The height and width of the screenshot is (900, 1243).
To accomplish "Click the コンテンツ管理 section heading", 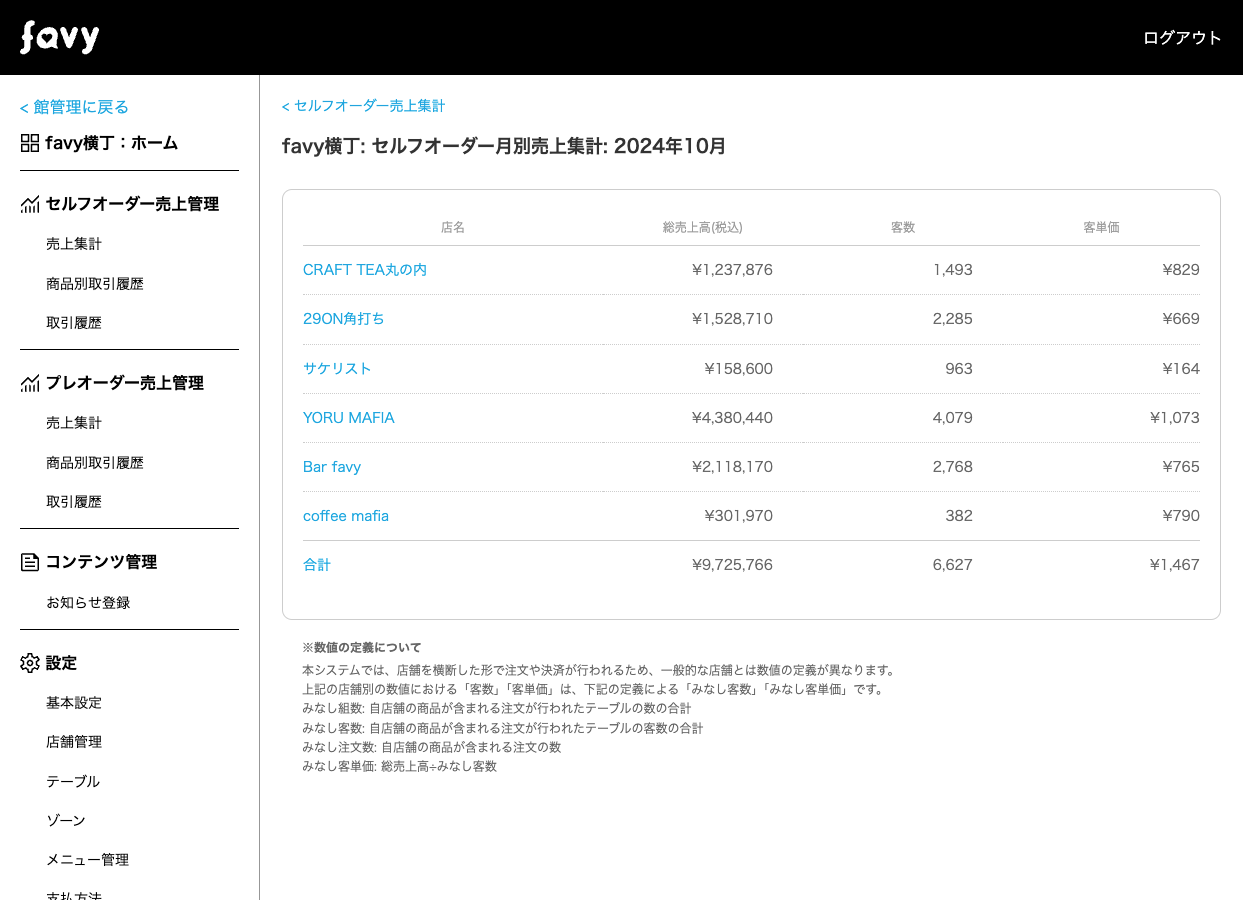I will click(x=101, y=562).
